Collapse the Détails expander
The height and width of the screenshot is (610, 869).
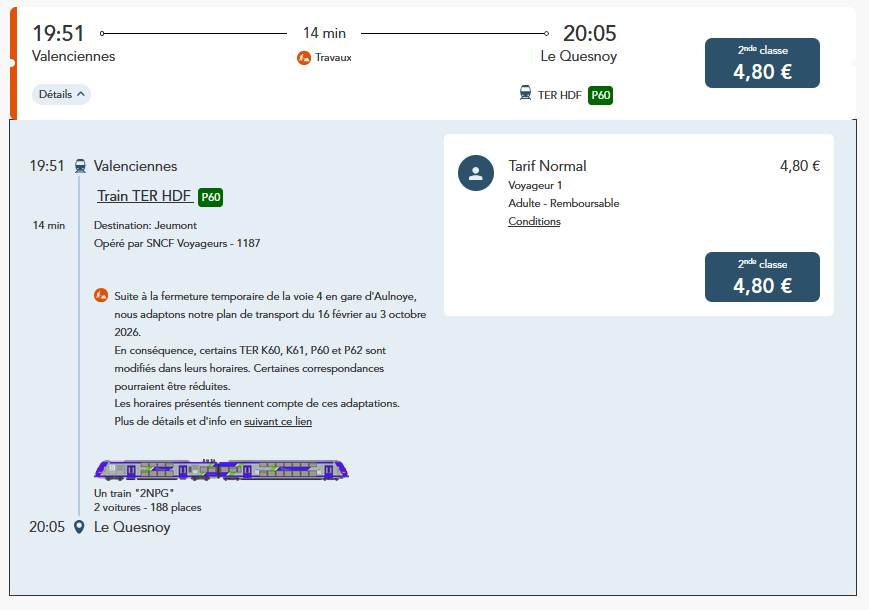coord(61,94)
